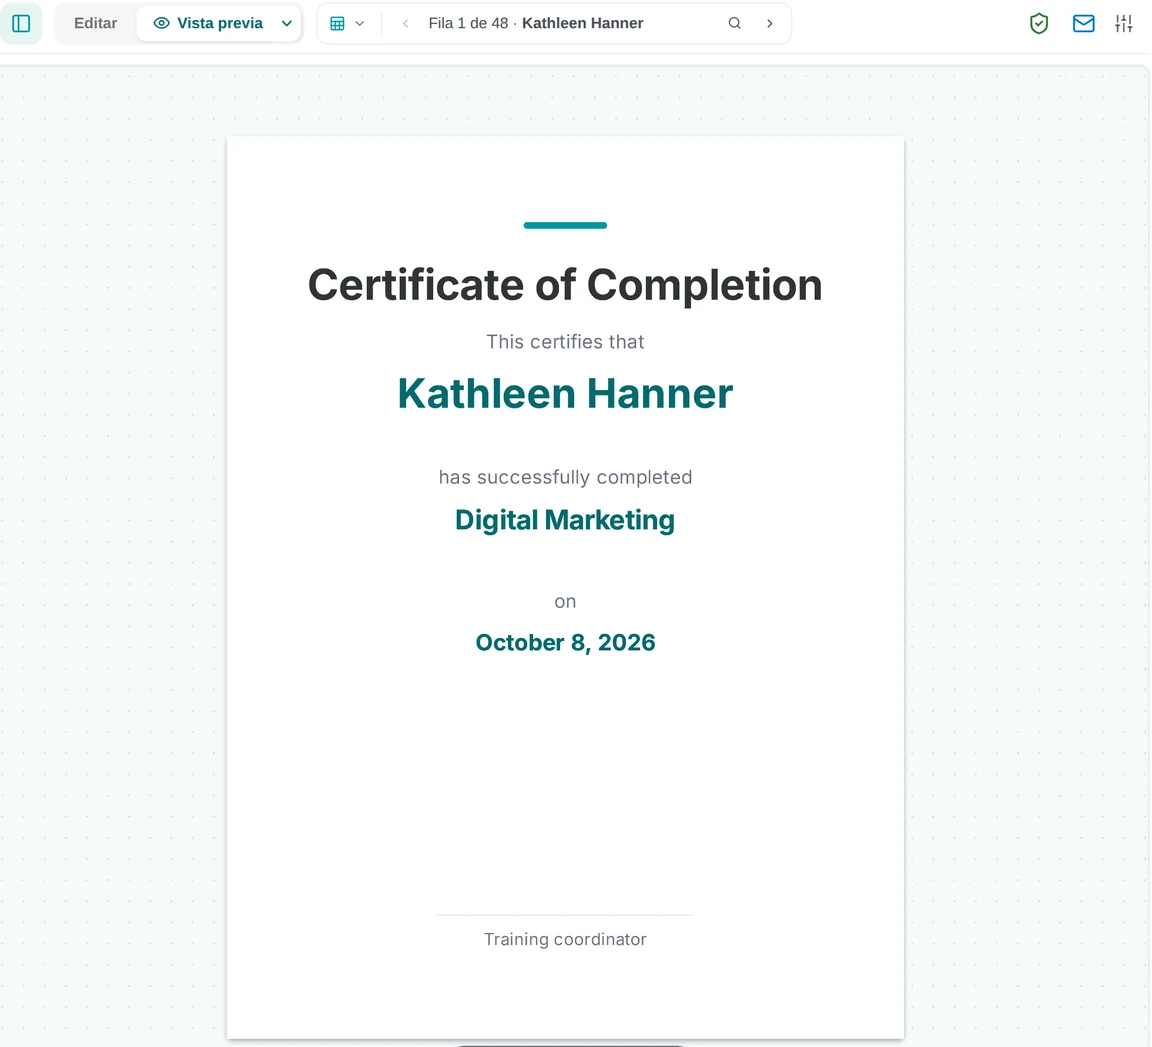1152x1047 pixels.
Task: Open the data table source dropdown
Action: 348,24
